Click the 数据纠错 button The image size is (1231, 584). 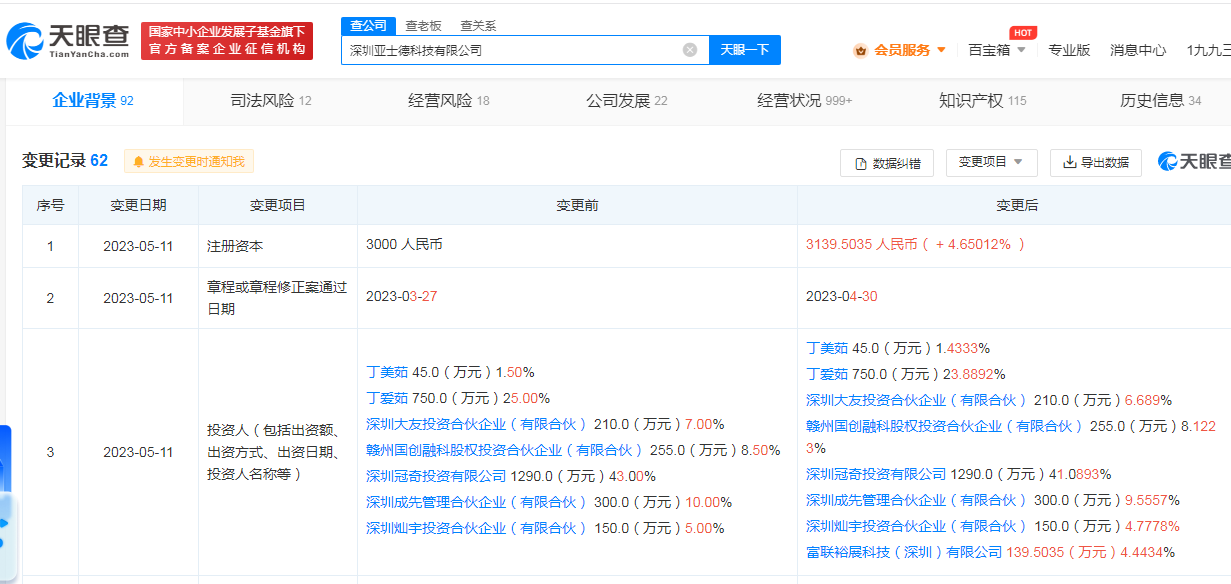tap(887, 163)
